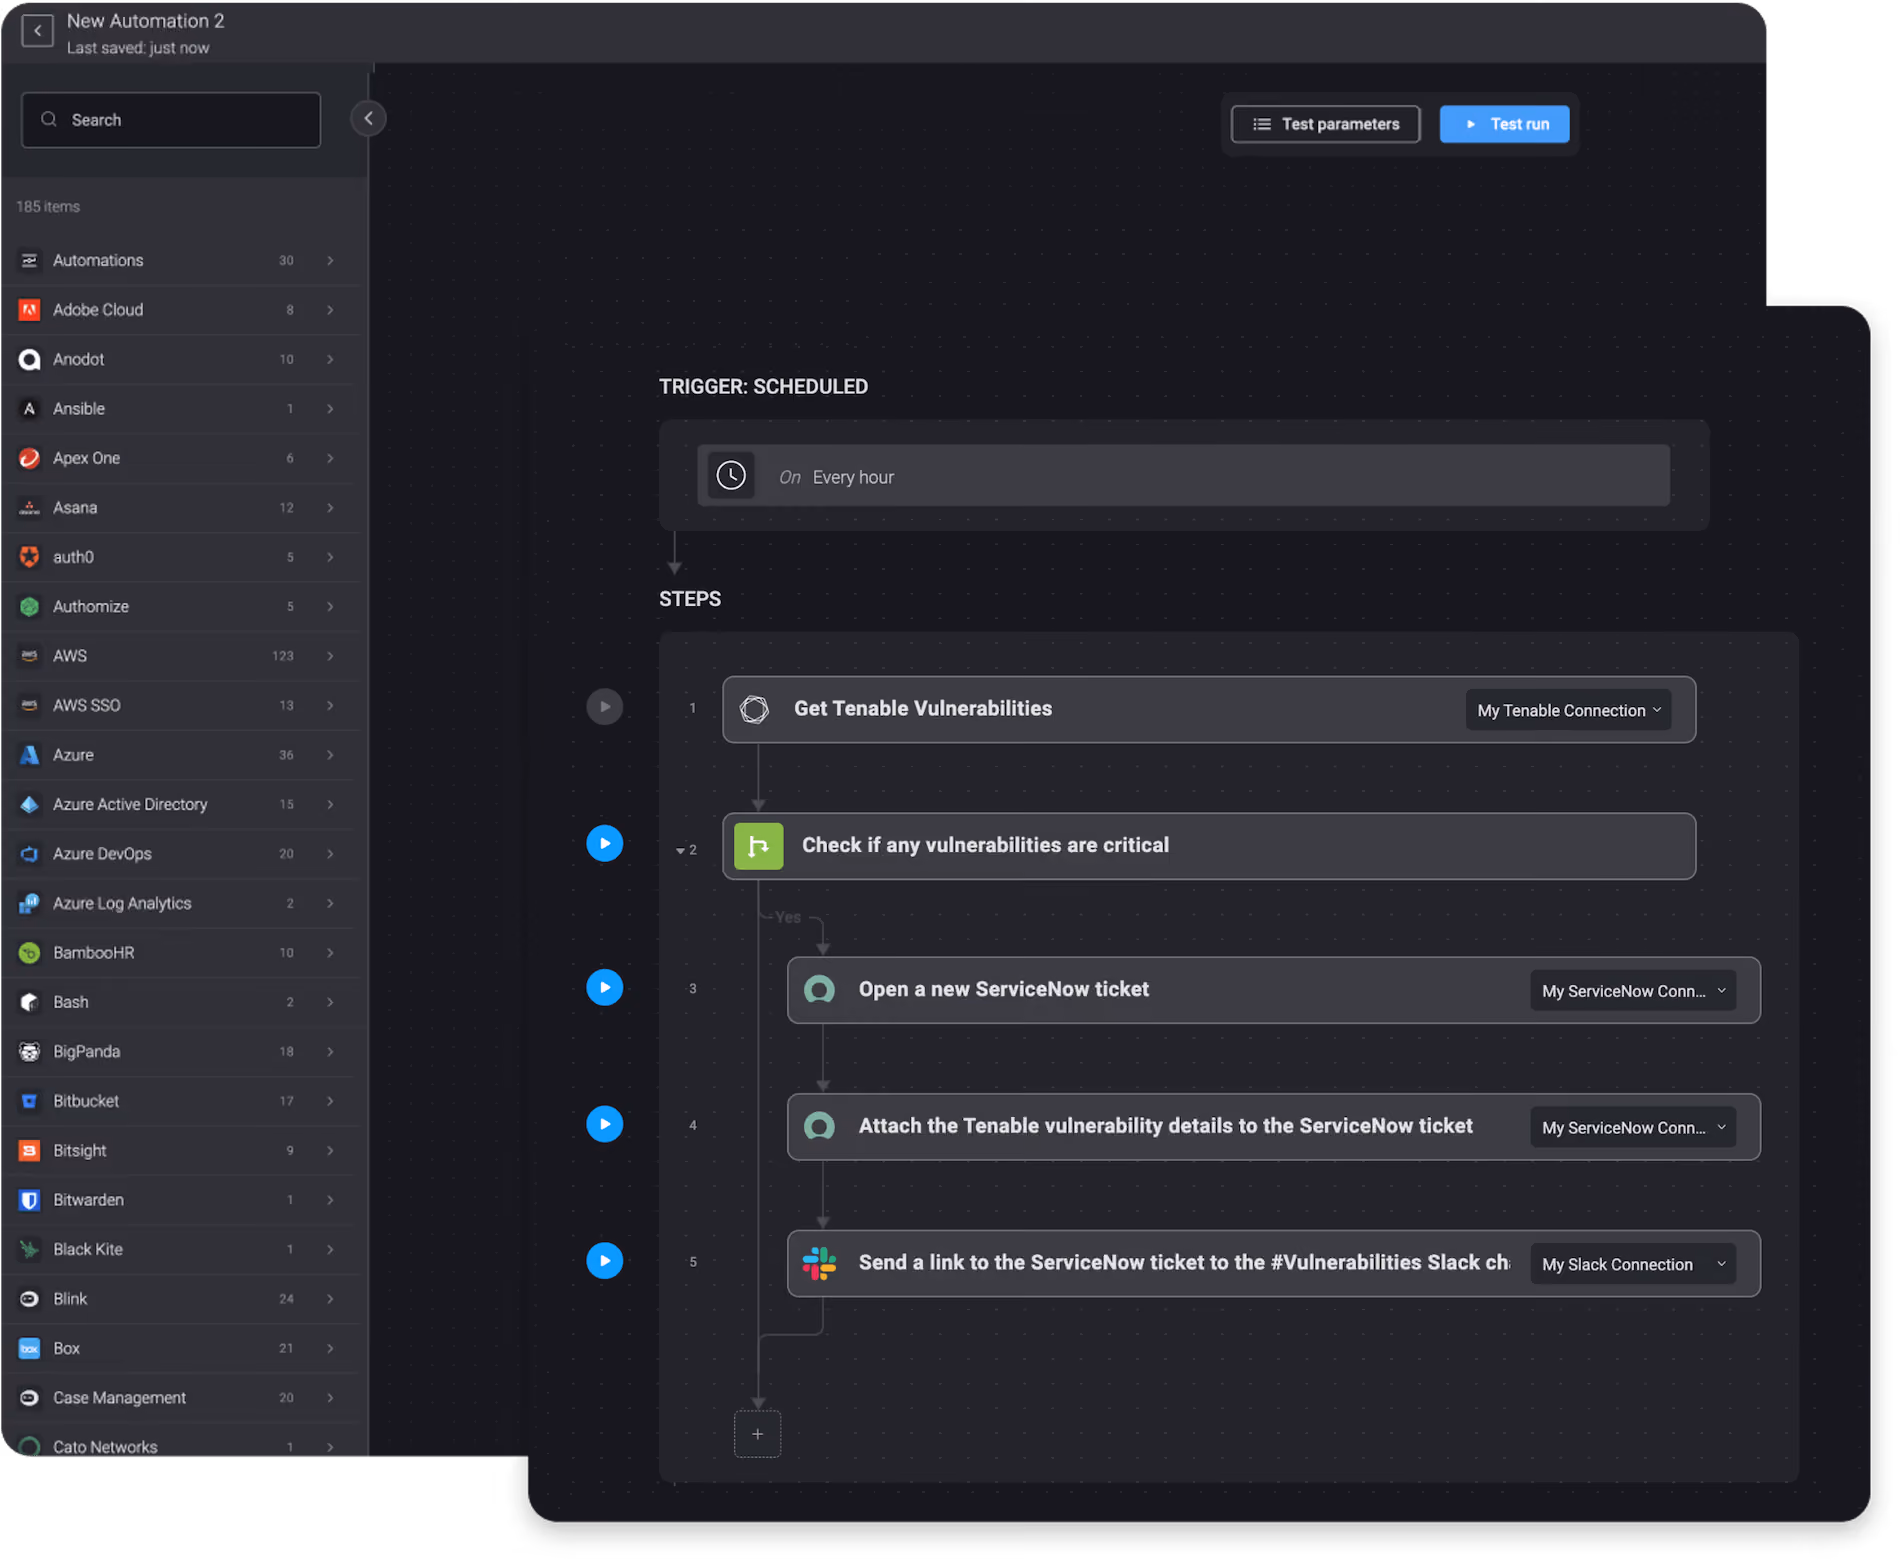The height and width of the screenshot is (1560, 1900).
Task: Click the green condition branch icon
Action: point(759,846)
